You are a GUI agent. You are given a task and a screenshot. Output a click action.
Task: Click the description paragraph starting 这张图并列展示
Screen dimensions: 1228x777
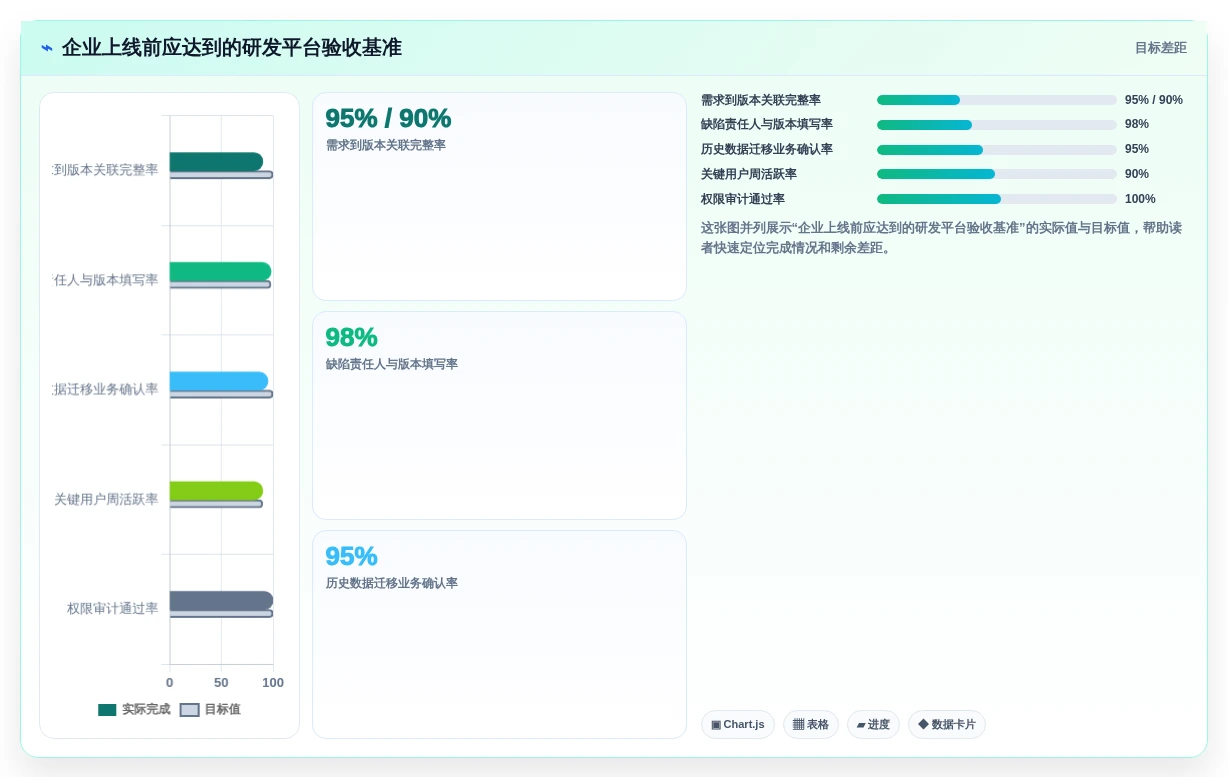[941, 238]
